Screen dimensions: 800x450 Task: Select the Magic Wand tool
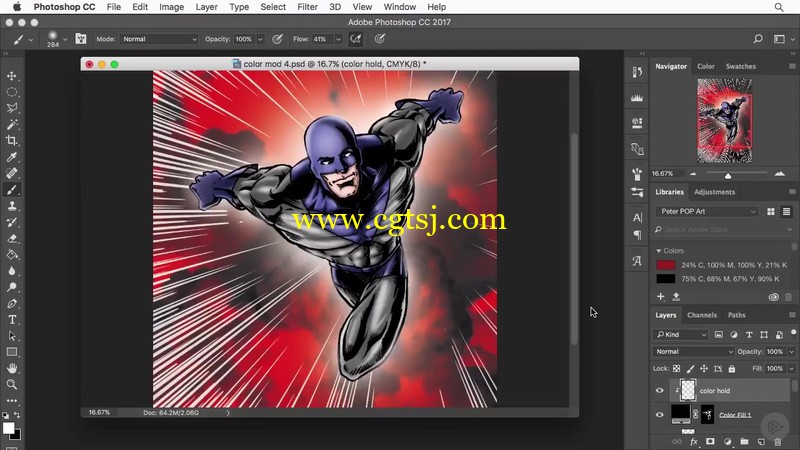click(x=12, y=124)
